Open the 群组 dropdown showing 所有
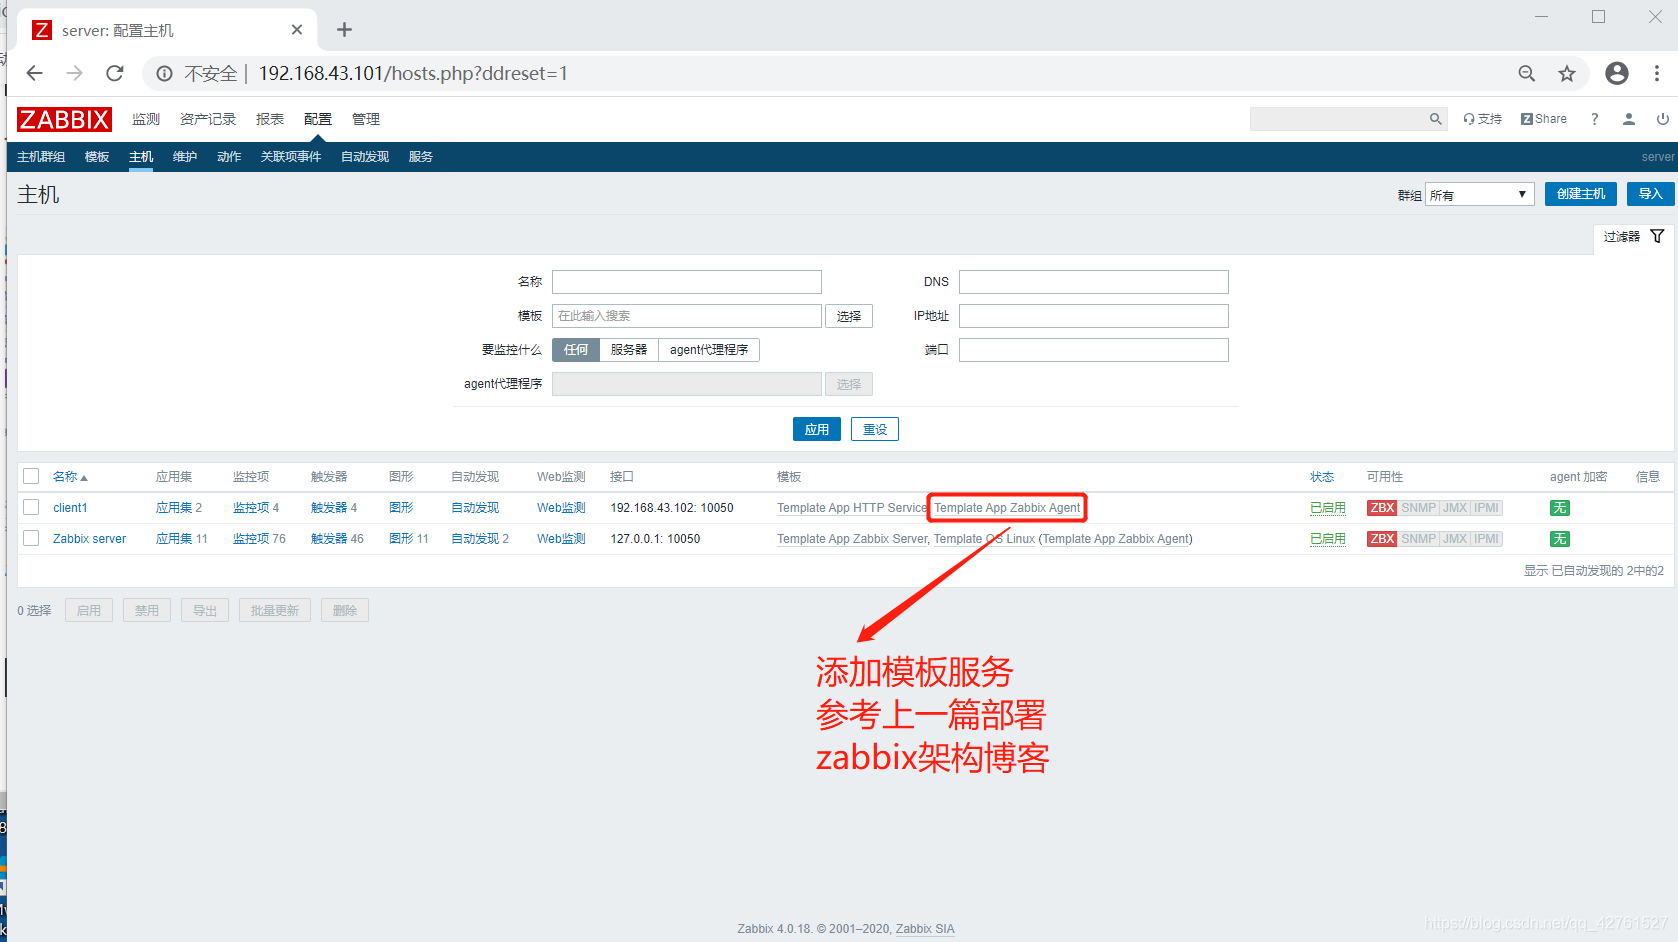Viewport: 1678px width, 942px height. click(1480, 194)
